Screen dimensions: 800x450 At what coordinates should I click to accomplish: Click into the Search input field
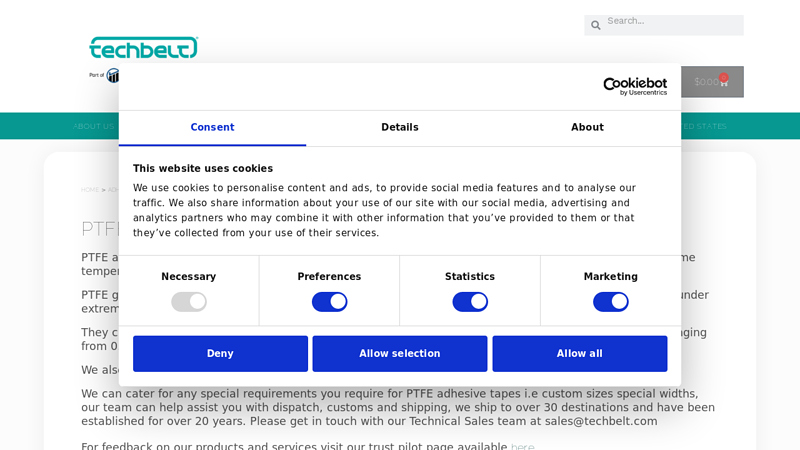pyautogui.click(x=672, y=24)
